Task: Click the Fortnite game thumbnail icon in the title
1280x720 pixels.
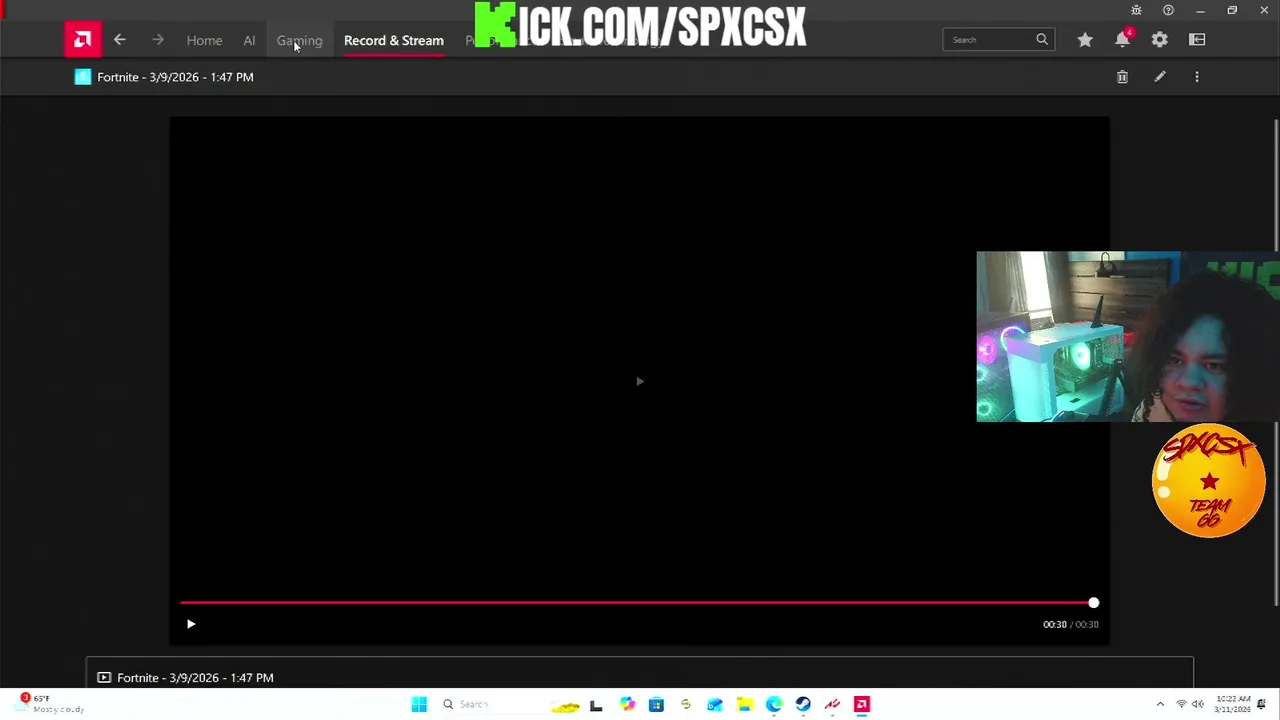Action: click(x=82, y=77)
